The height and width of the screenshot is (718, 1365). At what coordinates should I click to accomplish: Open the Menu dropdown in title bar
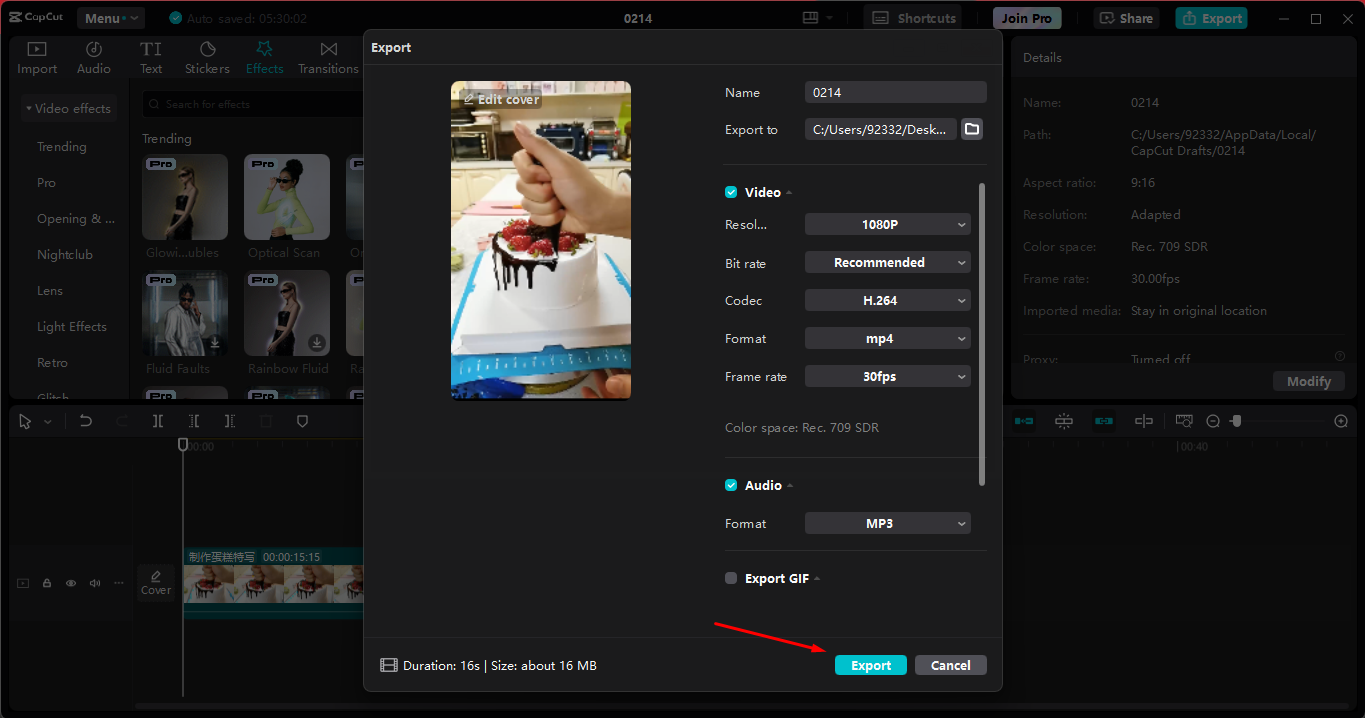111,18
